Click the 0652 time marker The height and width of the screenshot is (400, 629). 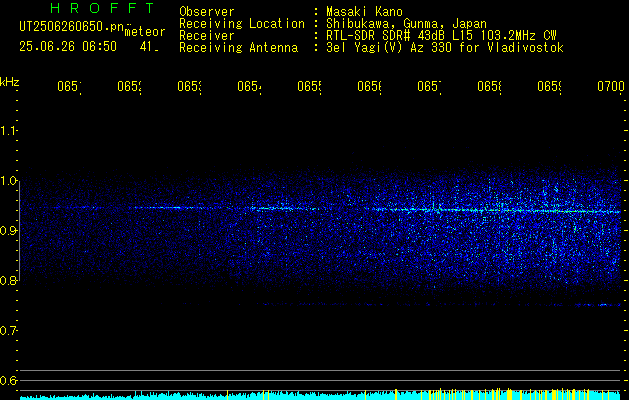(129, 86)
